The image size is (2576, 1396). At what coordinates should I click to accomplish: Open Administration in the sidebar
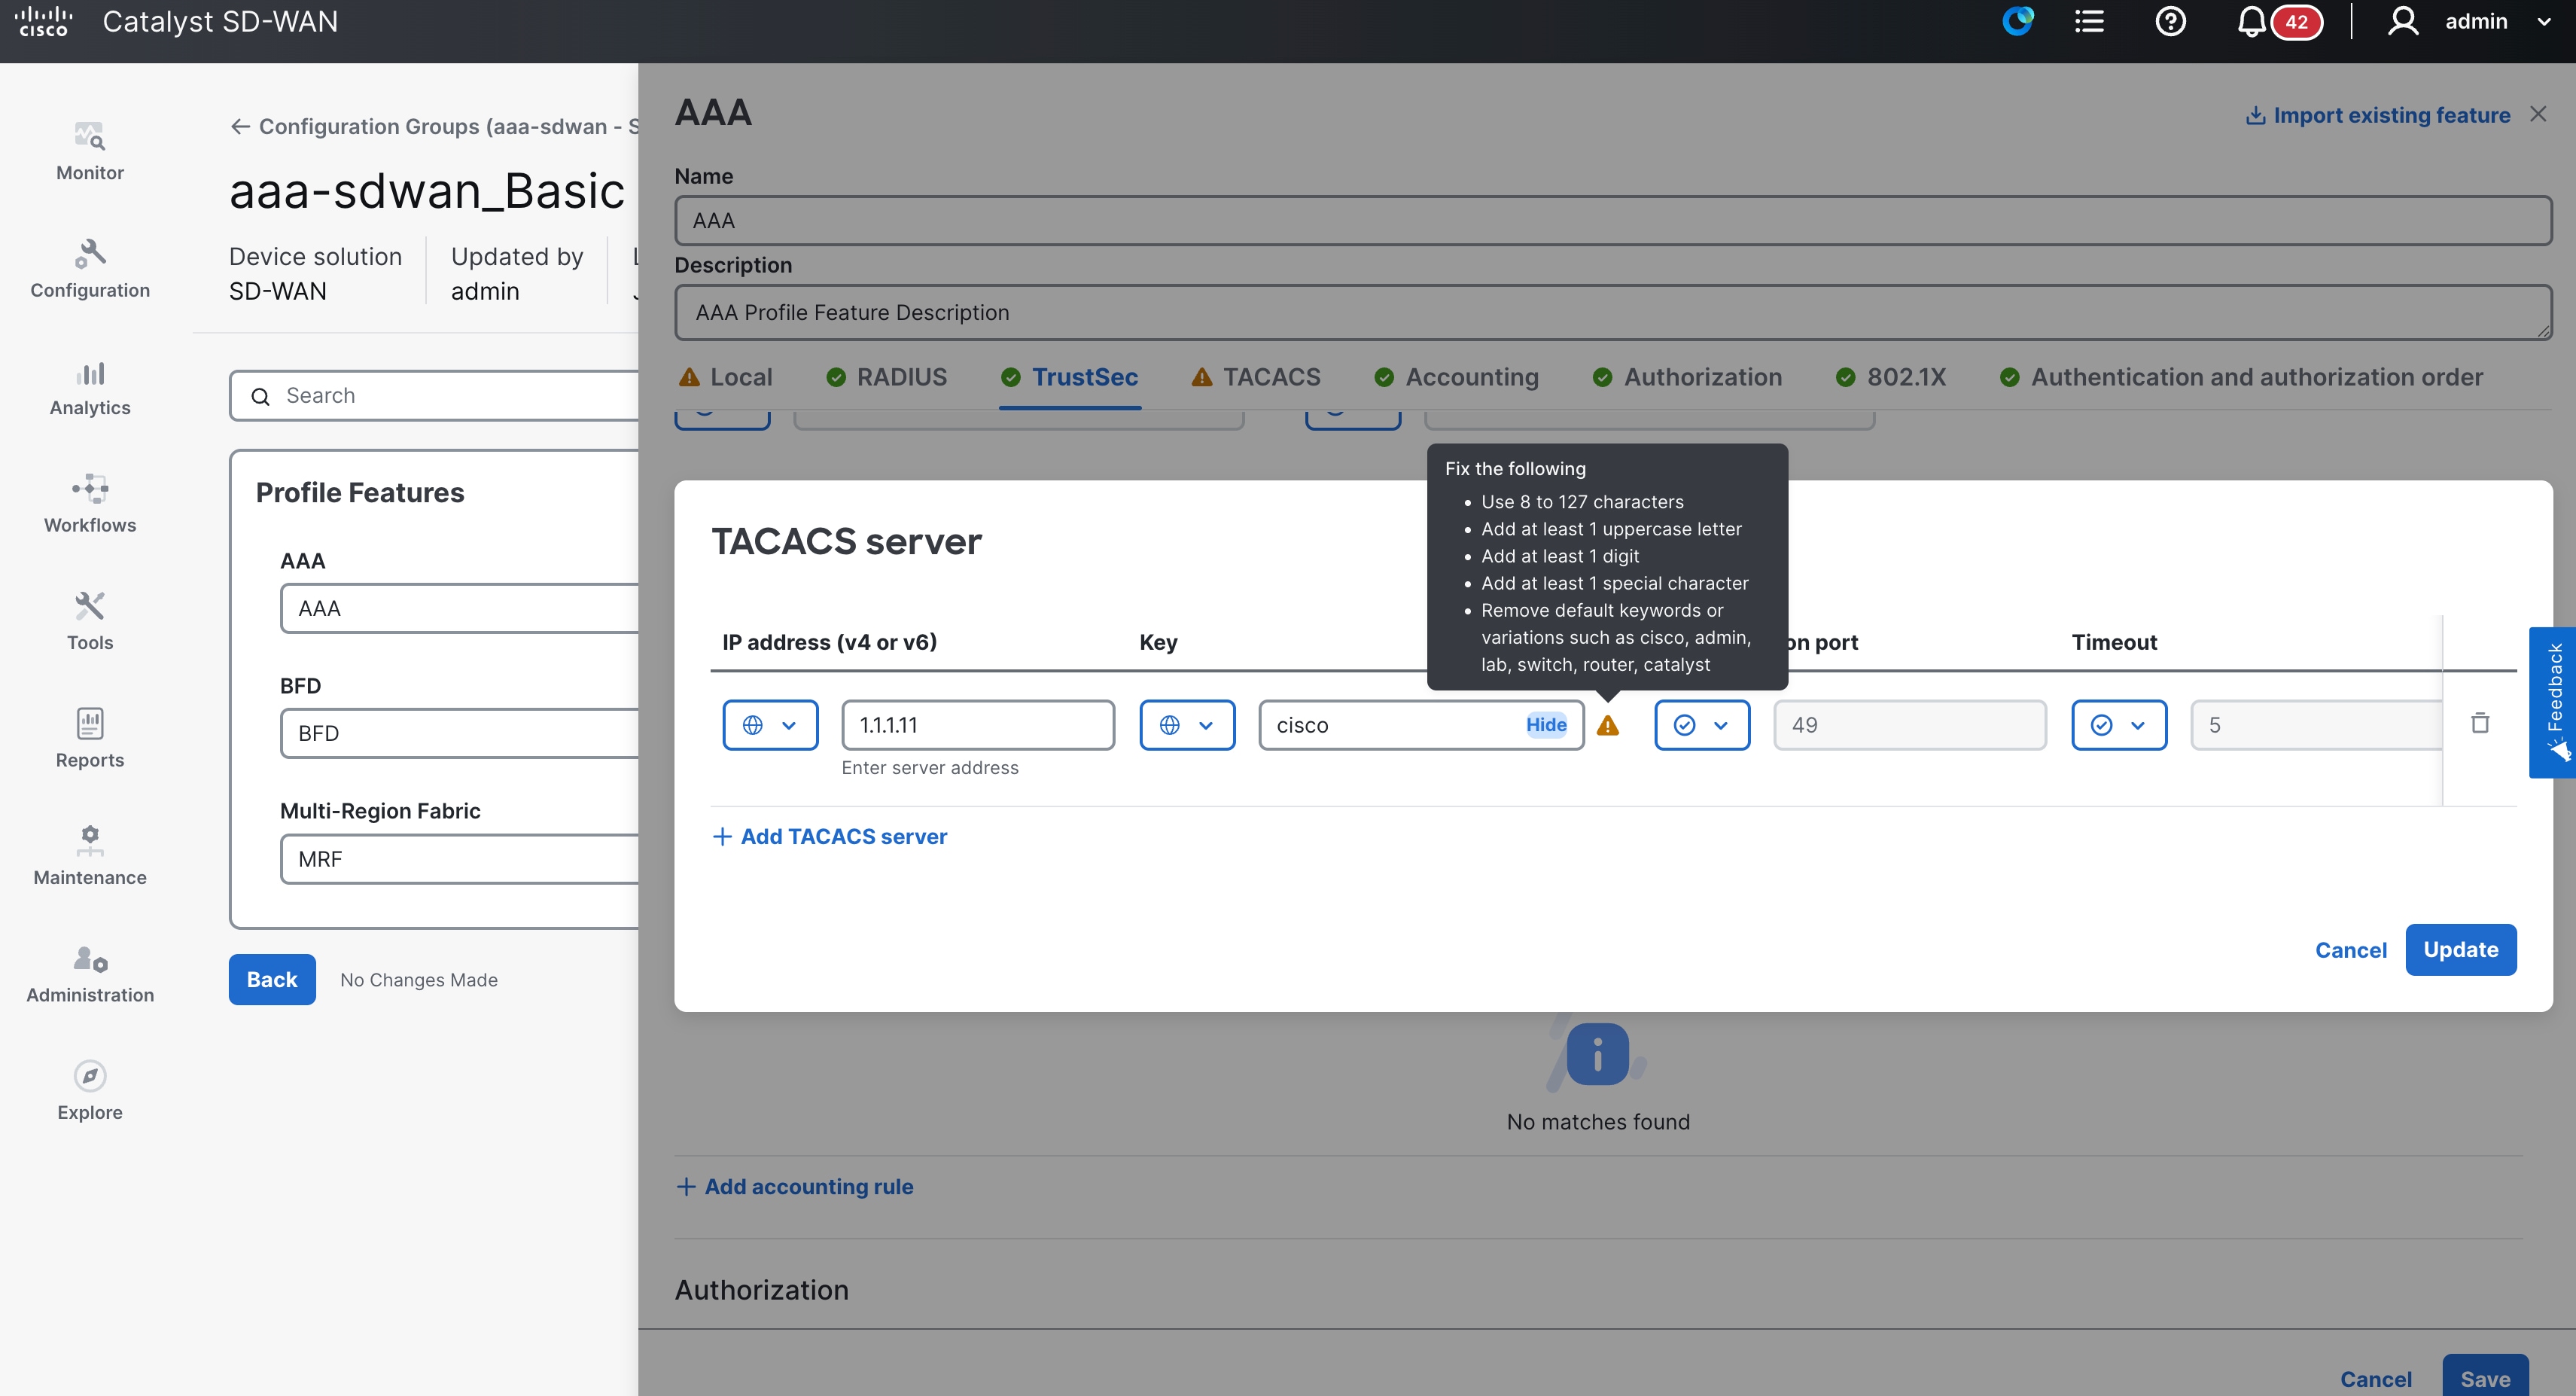(x=90, y=975)
